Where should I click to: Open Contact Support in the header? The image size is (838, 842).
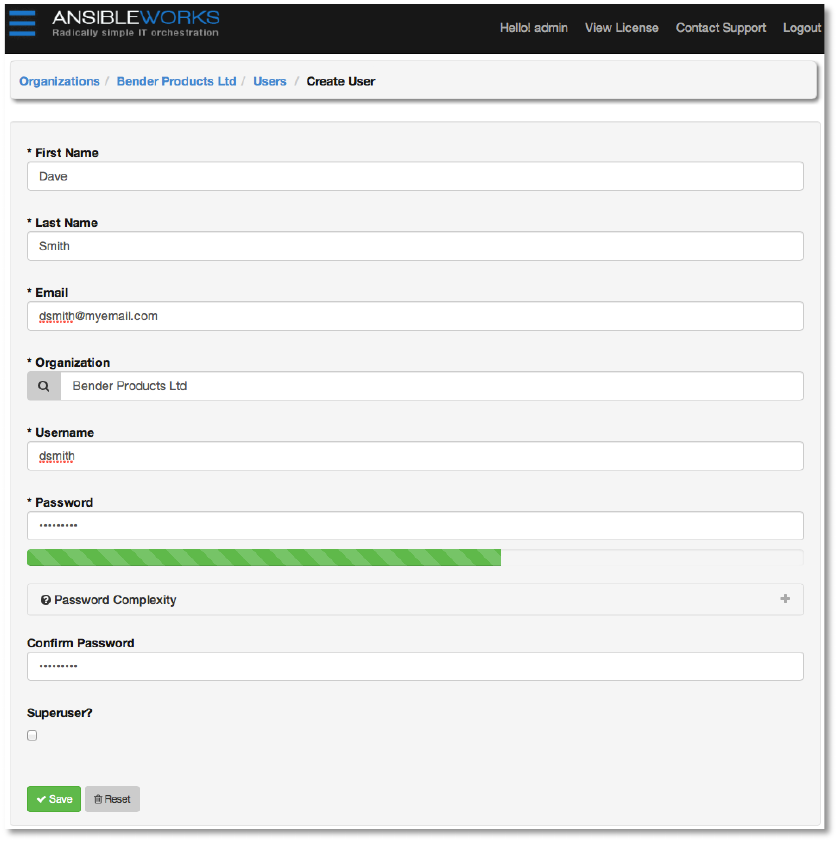pos(720,28)
